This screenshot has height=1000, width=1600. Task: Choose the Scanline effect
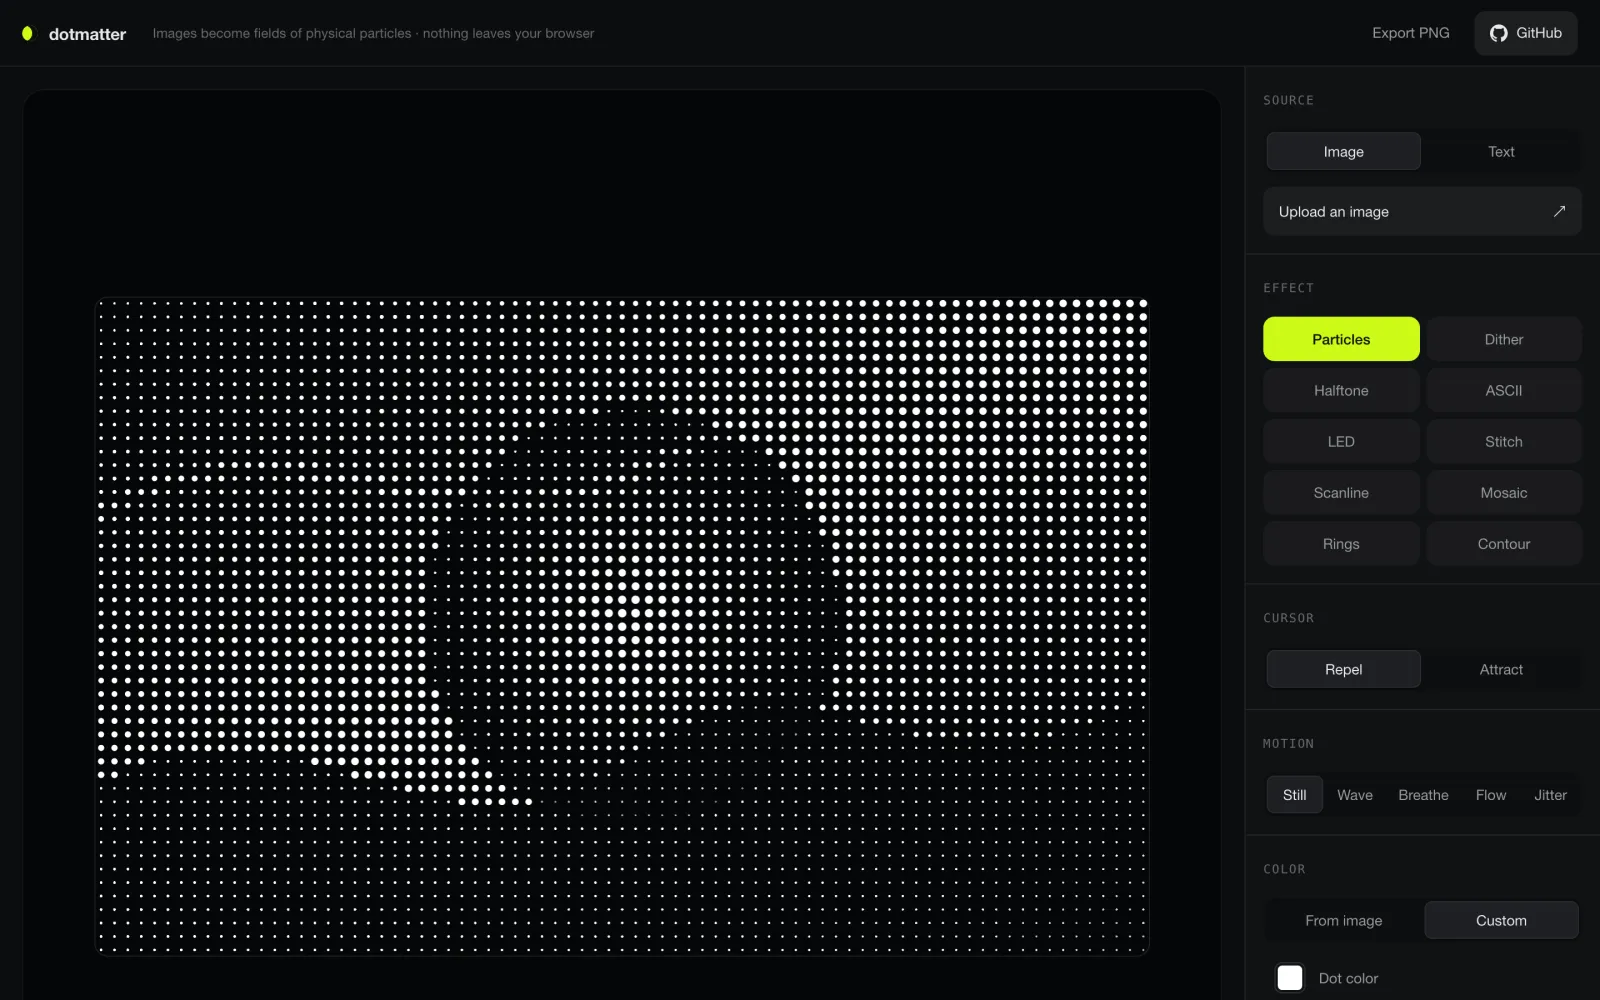point(1341,492)
